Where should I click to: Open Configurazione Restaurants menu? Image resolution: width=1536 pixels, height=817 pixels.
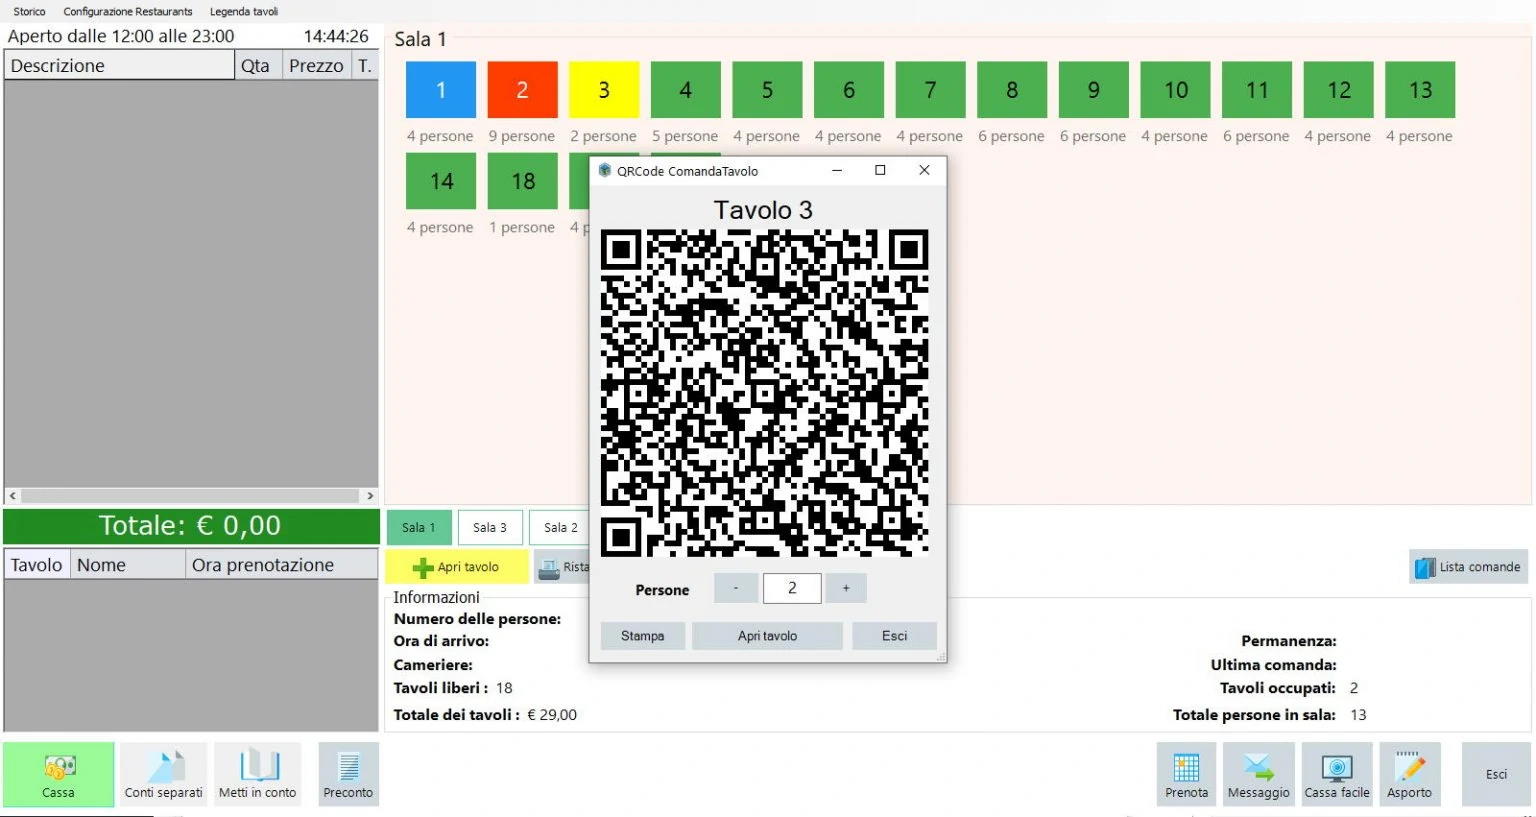(x=128, y=12)
